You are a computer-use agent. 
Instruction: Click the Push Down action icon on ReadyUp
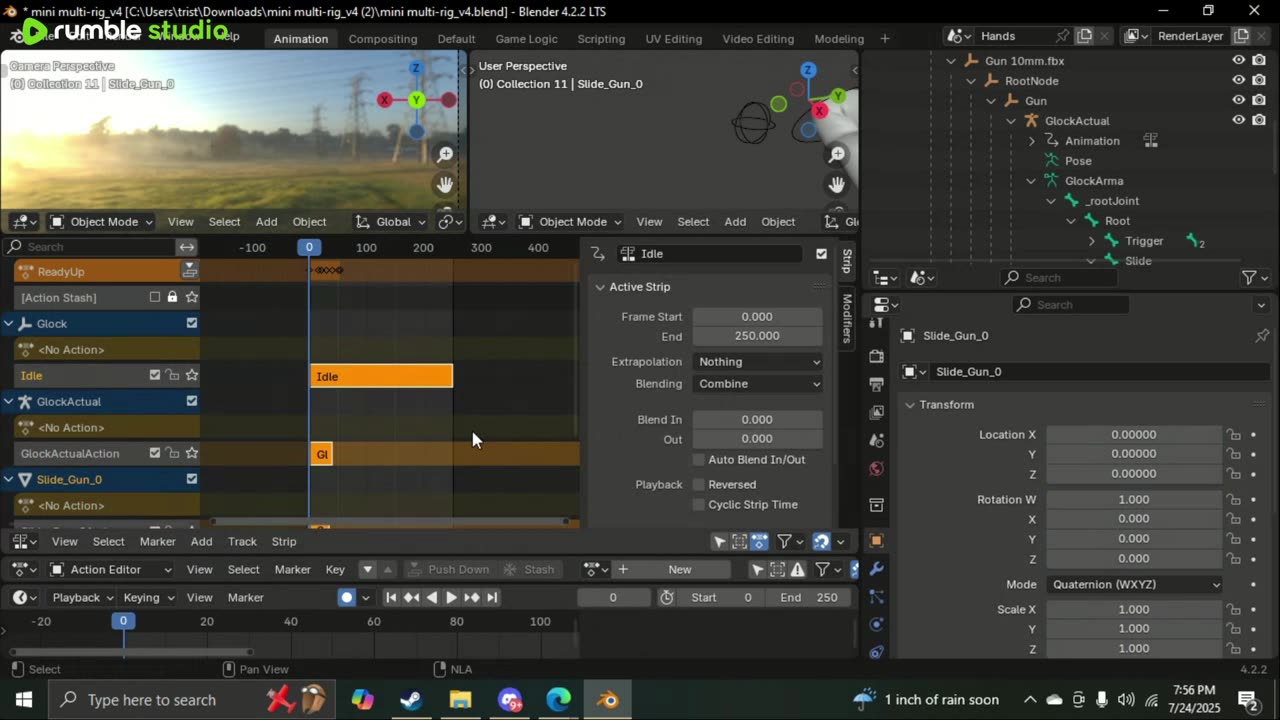pyautogui.click(x=188, y=271)
